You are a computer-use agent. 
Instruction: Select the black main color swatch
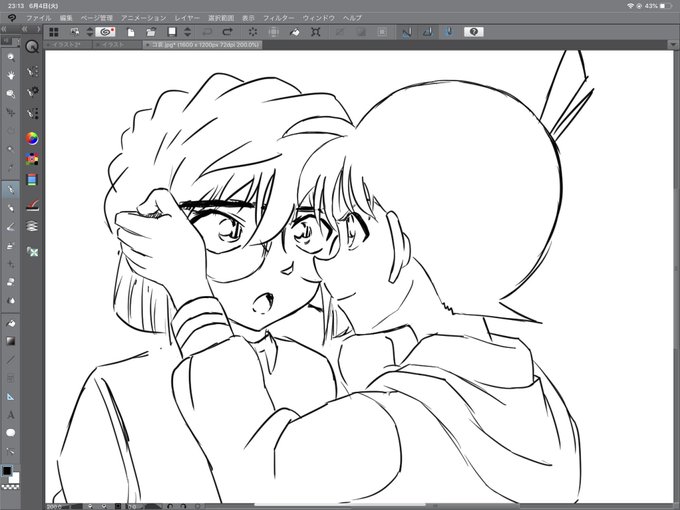(7, 471)
